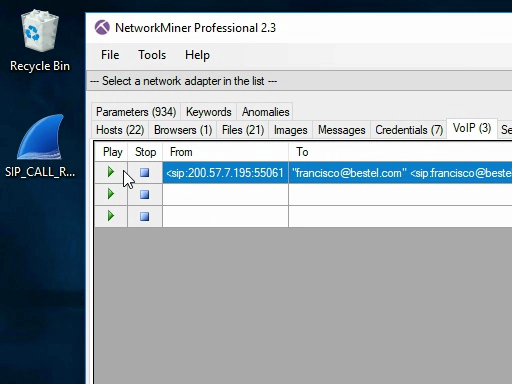Play the first VoIP call from sip:200.57.7.195
Image resolution: width=512 pixels, height=384 pixels.
point(111,172)
